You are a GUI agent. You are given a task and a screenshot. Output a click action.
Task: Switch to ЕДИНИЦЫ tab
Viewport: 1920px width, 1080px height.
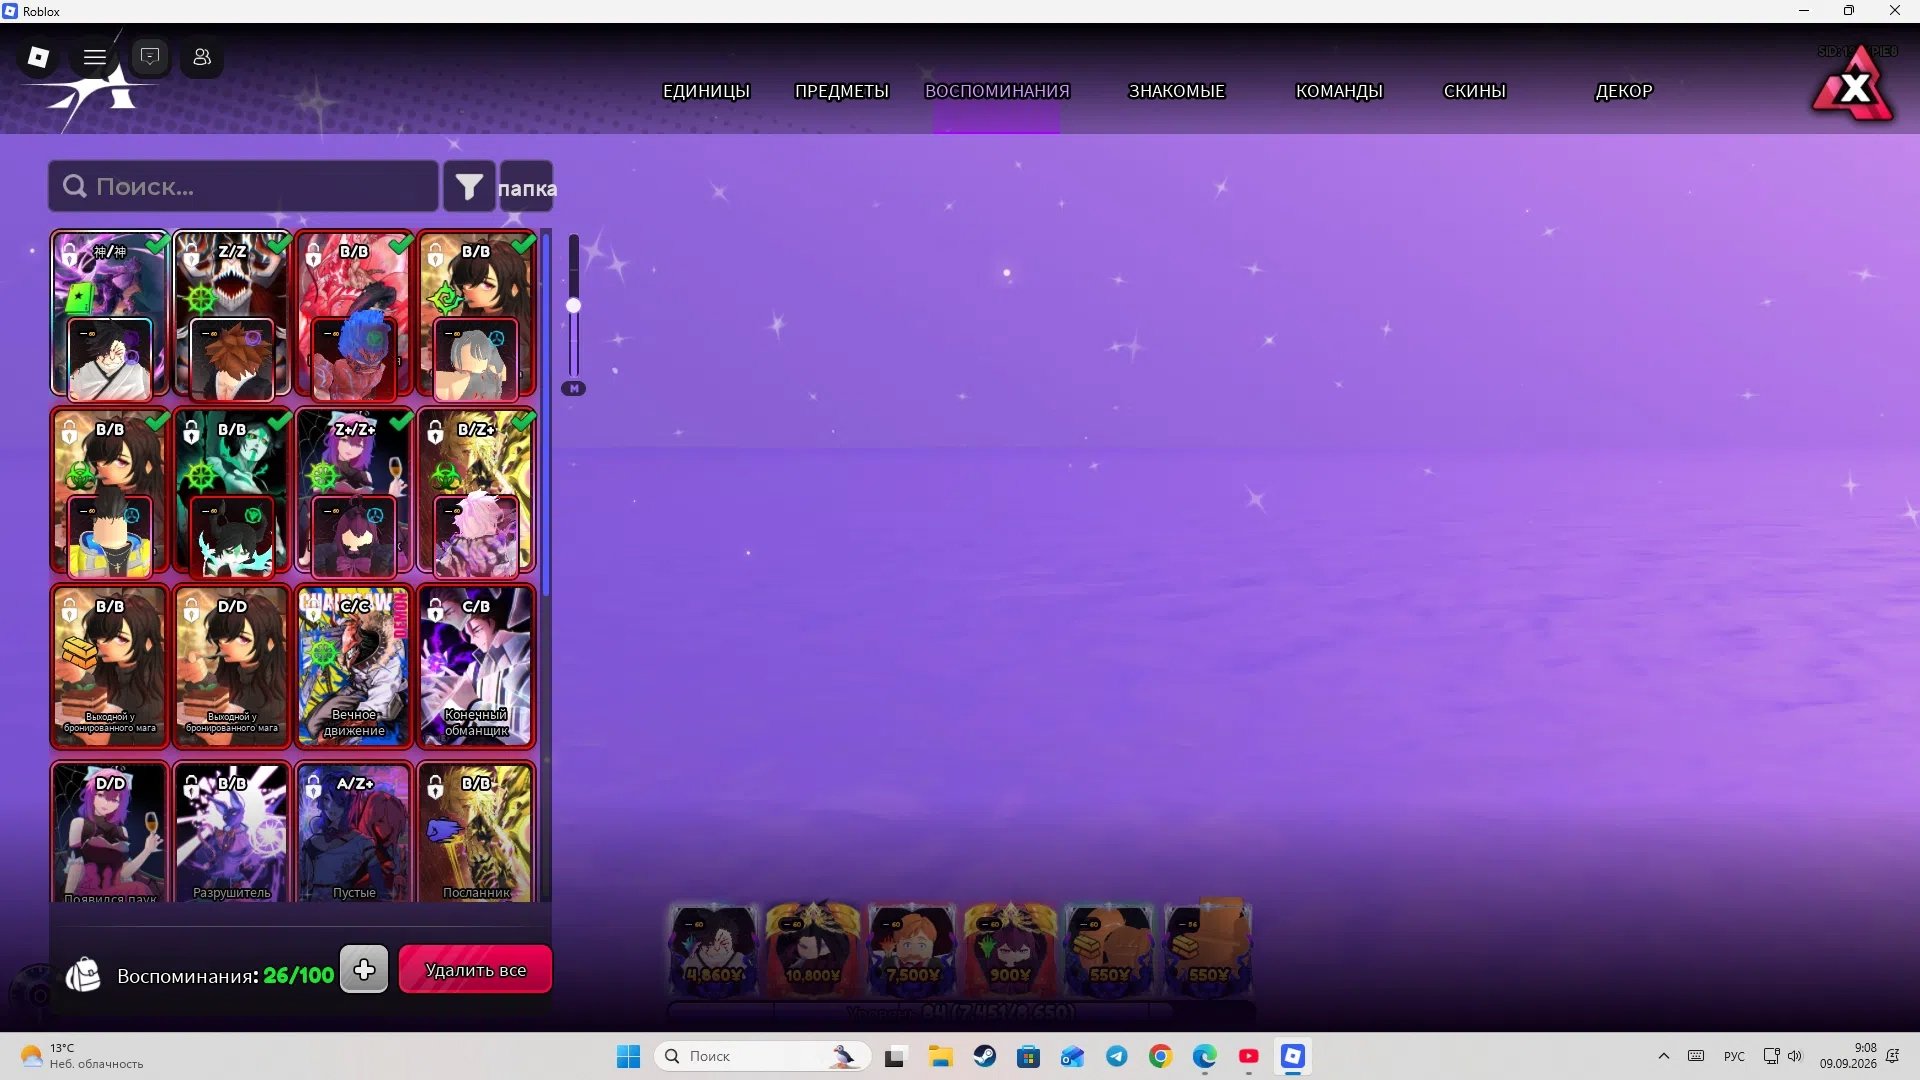click(706, 91)
